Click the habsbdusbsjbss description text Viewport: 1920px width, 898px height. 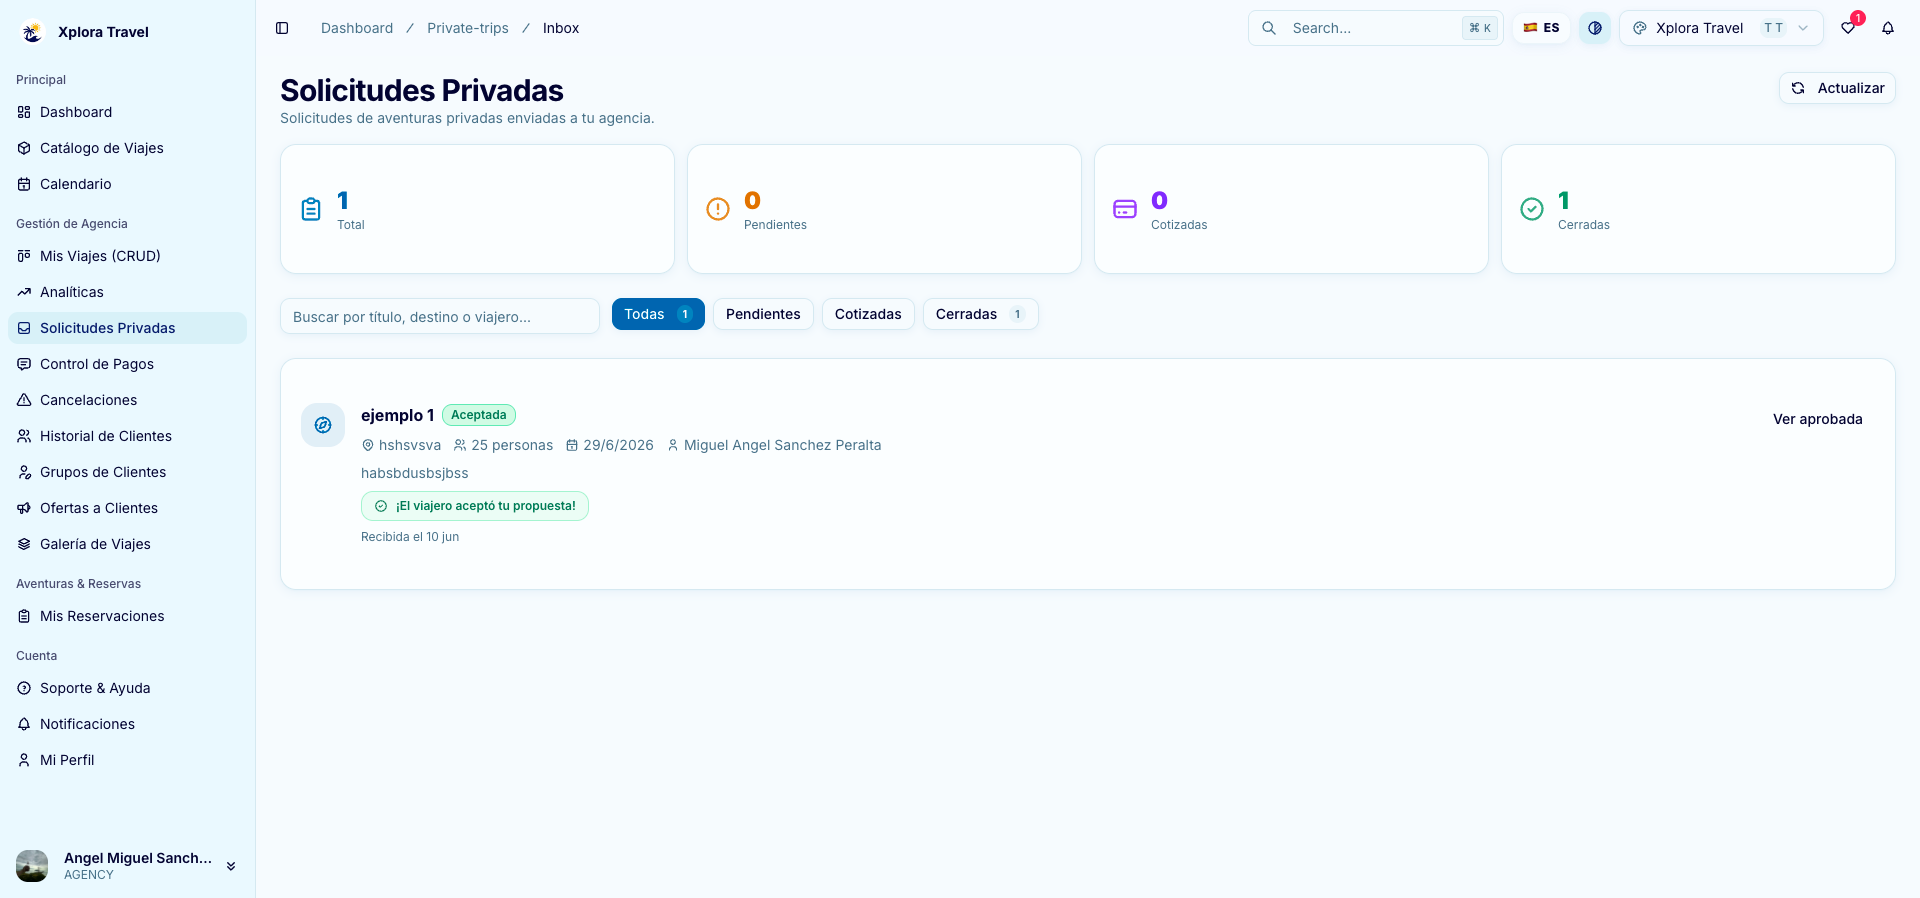click(x=414, y=473)
